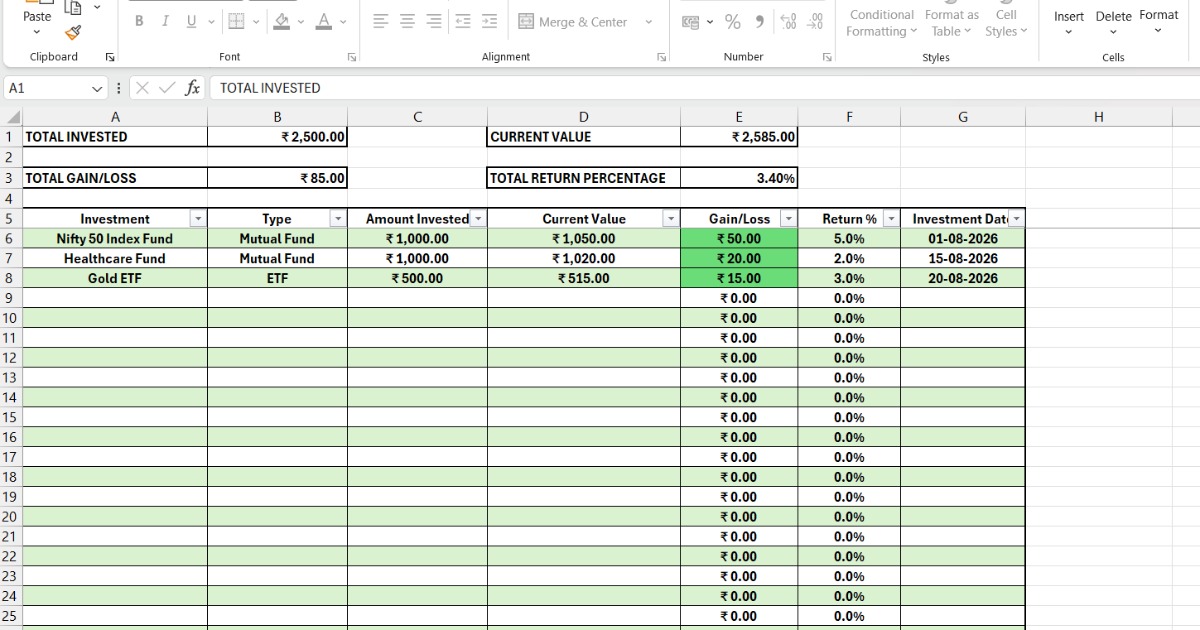Center align text
1200x630 pixels.
click(407, 21)
